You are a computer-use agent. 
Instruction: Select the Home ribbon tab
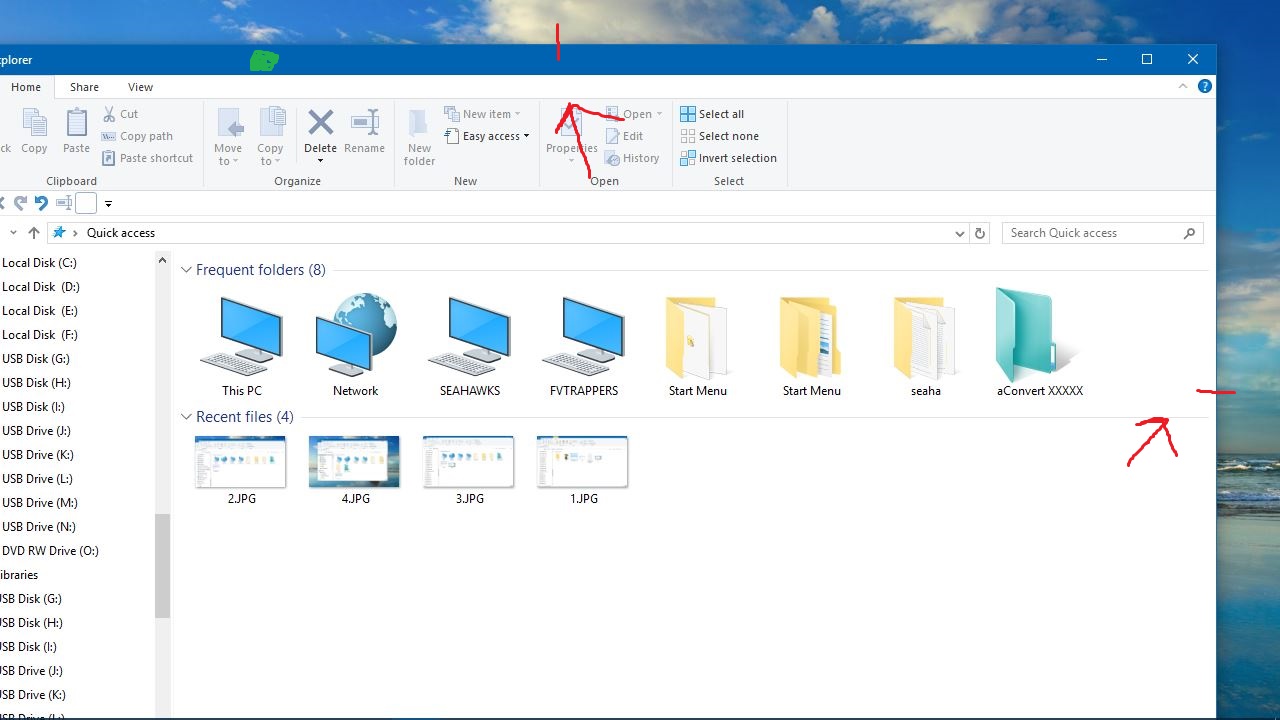(x=26, y=87)
